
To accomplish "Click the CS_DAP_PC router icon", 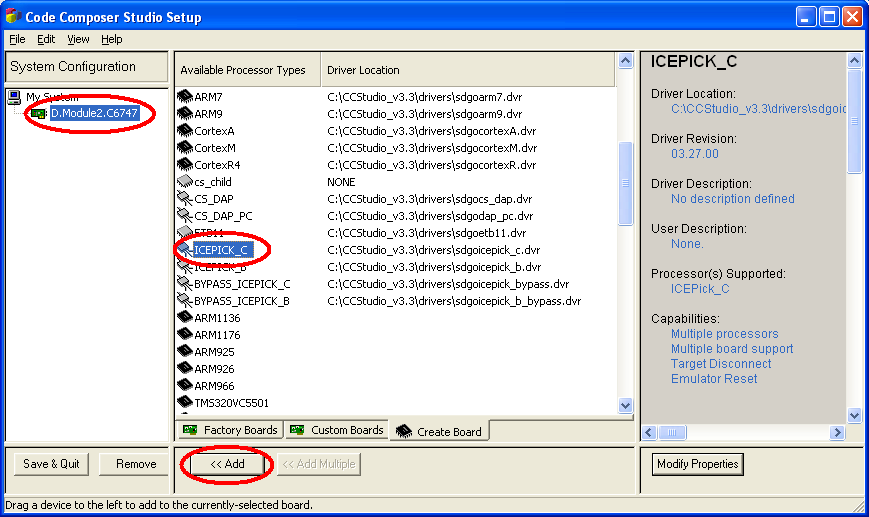I will click(x=185, y=216).
